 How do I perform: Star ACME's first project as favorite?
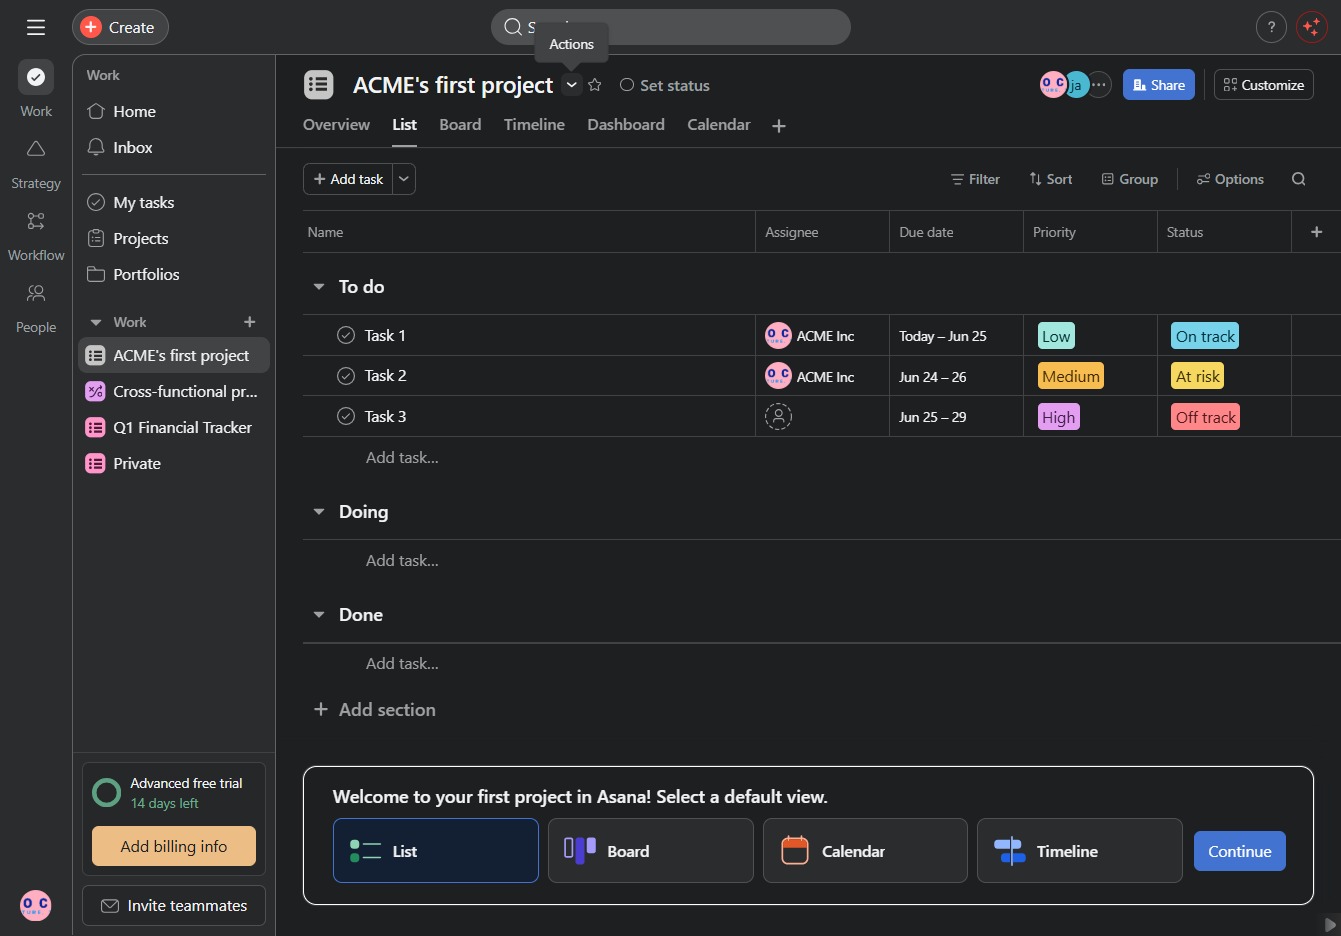(595, 85)
